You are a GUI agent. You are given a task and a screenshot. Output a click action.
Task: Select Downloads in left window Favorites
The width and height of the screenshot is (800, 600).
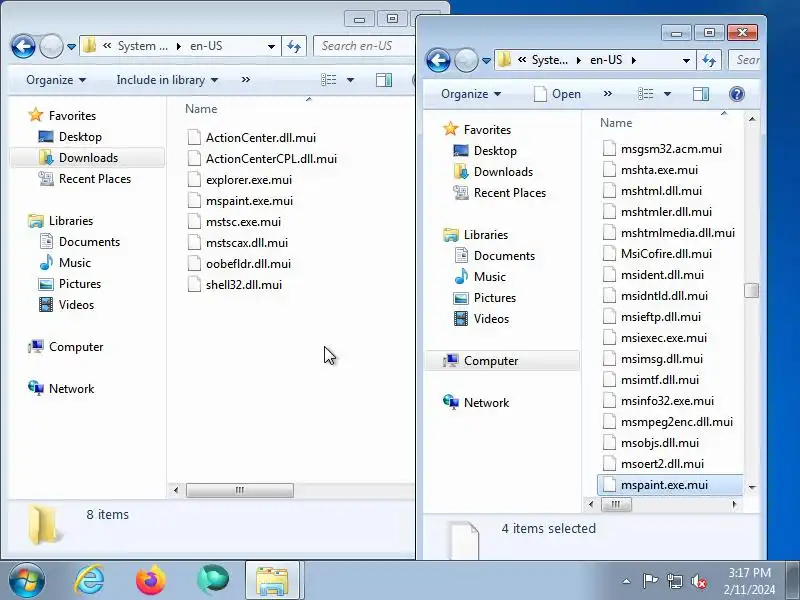(x=88, y=158)
